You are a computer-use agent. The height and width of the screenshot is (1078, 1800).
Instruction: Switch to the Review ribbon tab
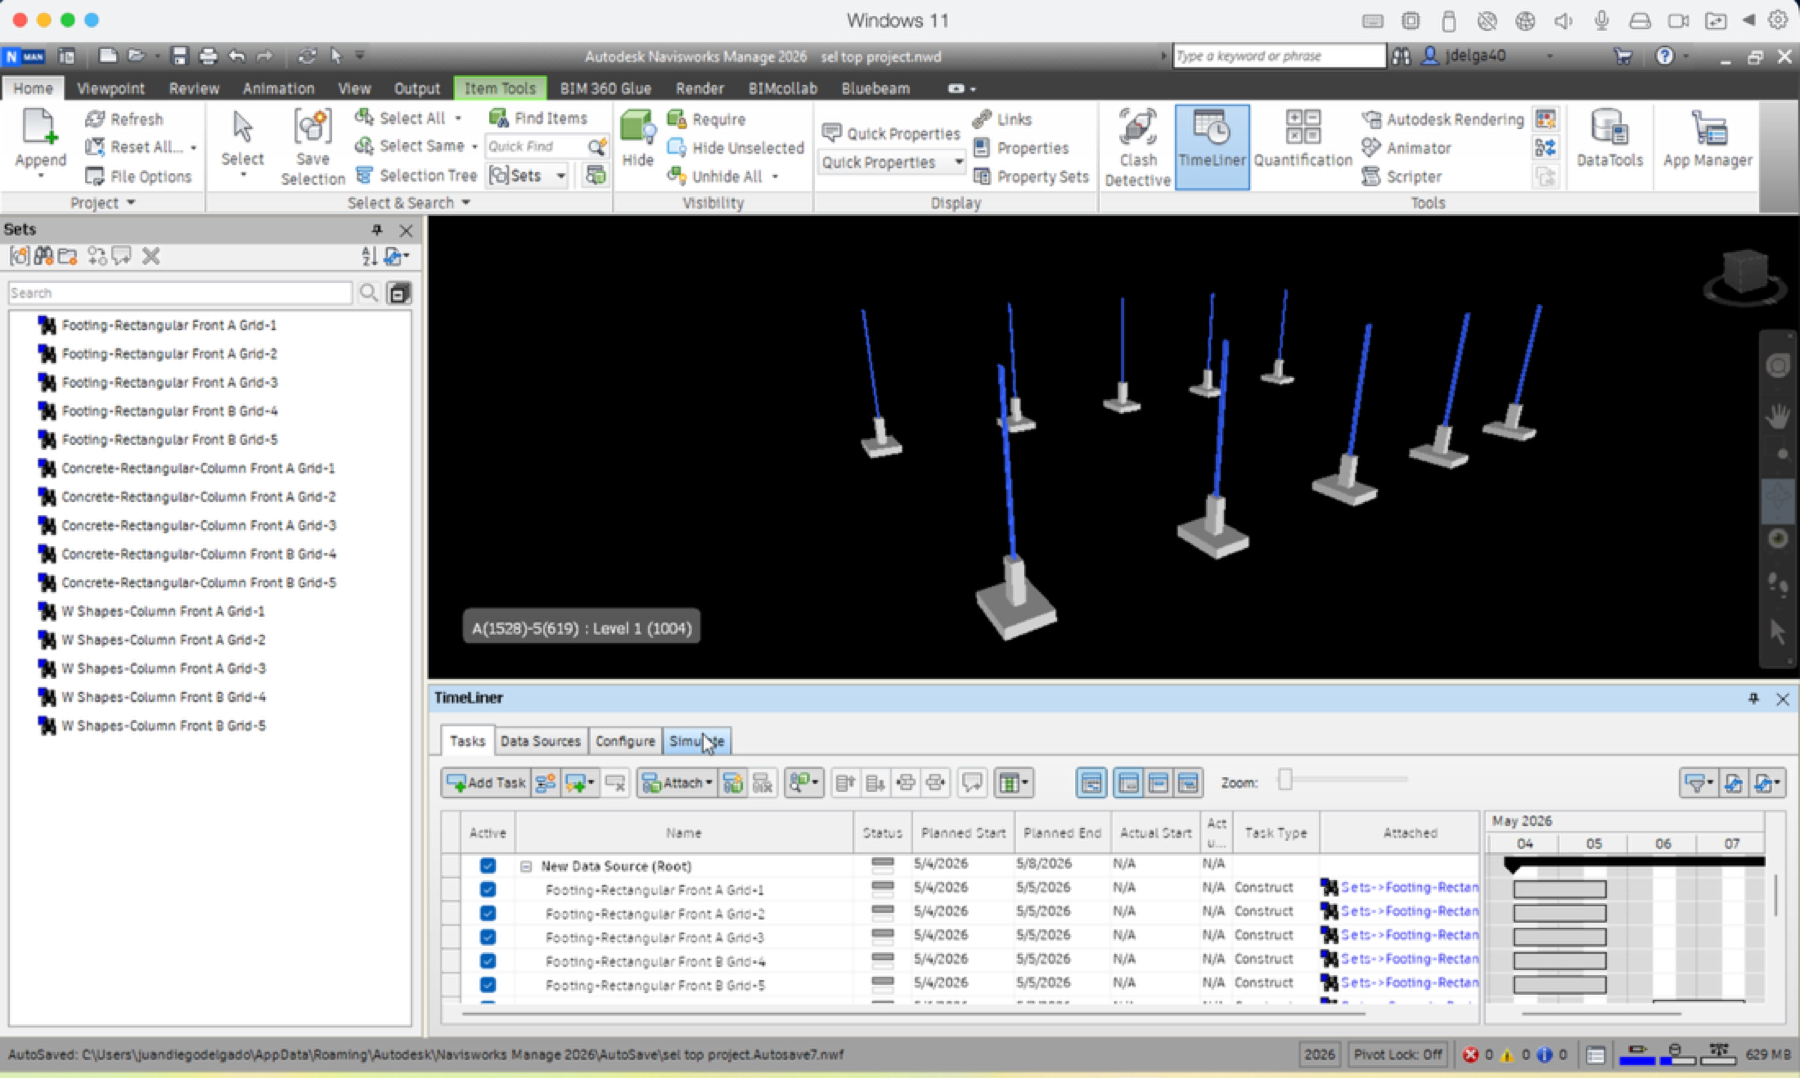pos(194,88)
